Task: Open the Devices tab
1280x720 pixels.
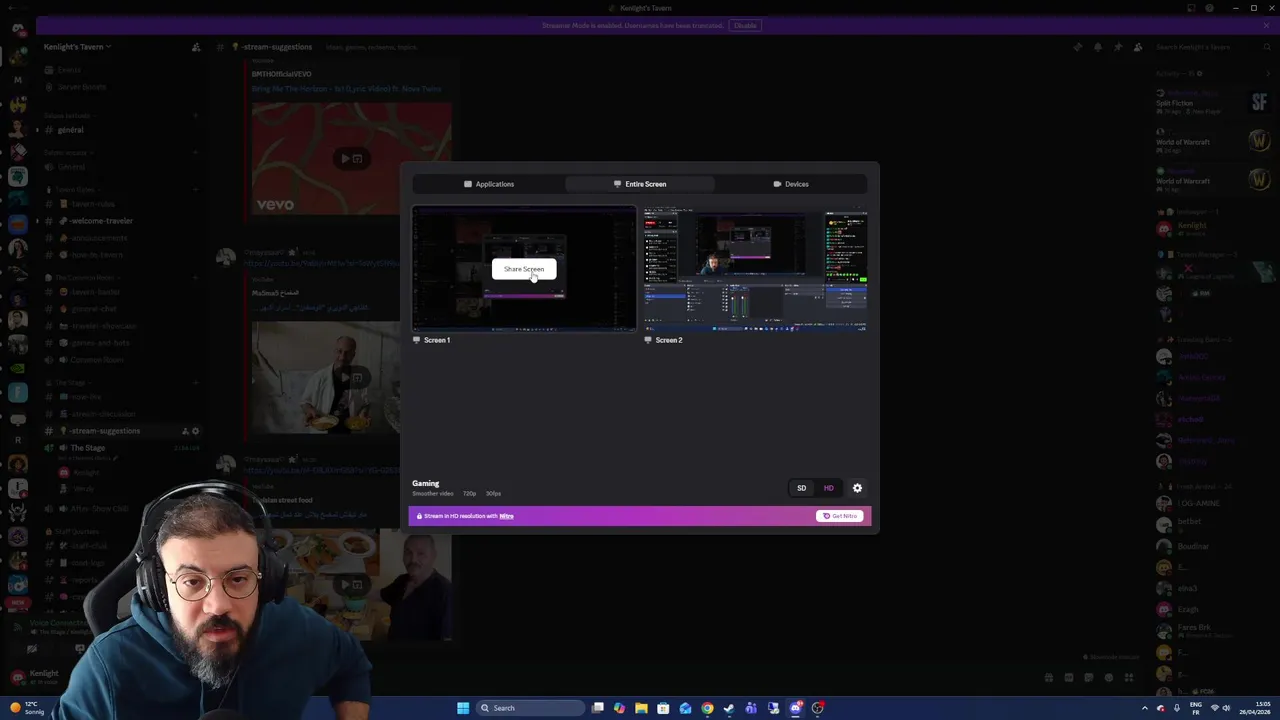Action: coord(791,184)
